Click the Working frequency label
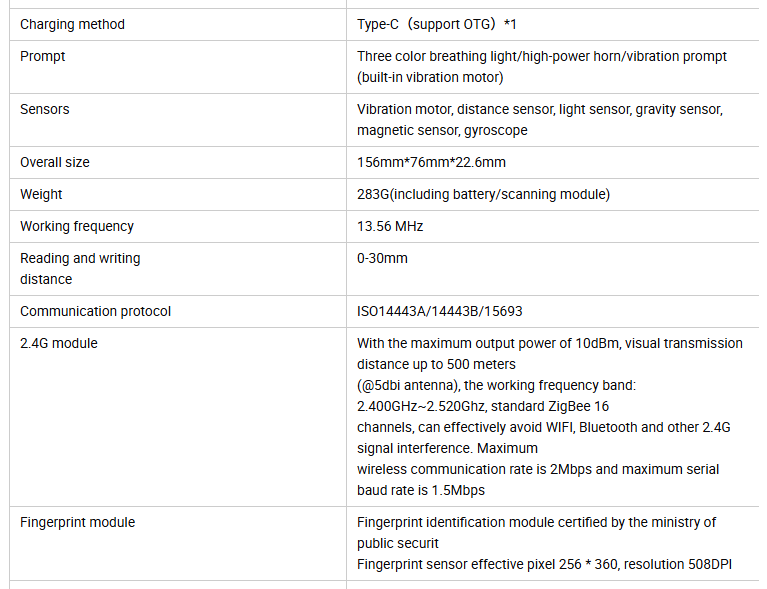This screenshot has width=767, height=589. pyautogui.click(x=77, y=227)
